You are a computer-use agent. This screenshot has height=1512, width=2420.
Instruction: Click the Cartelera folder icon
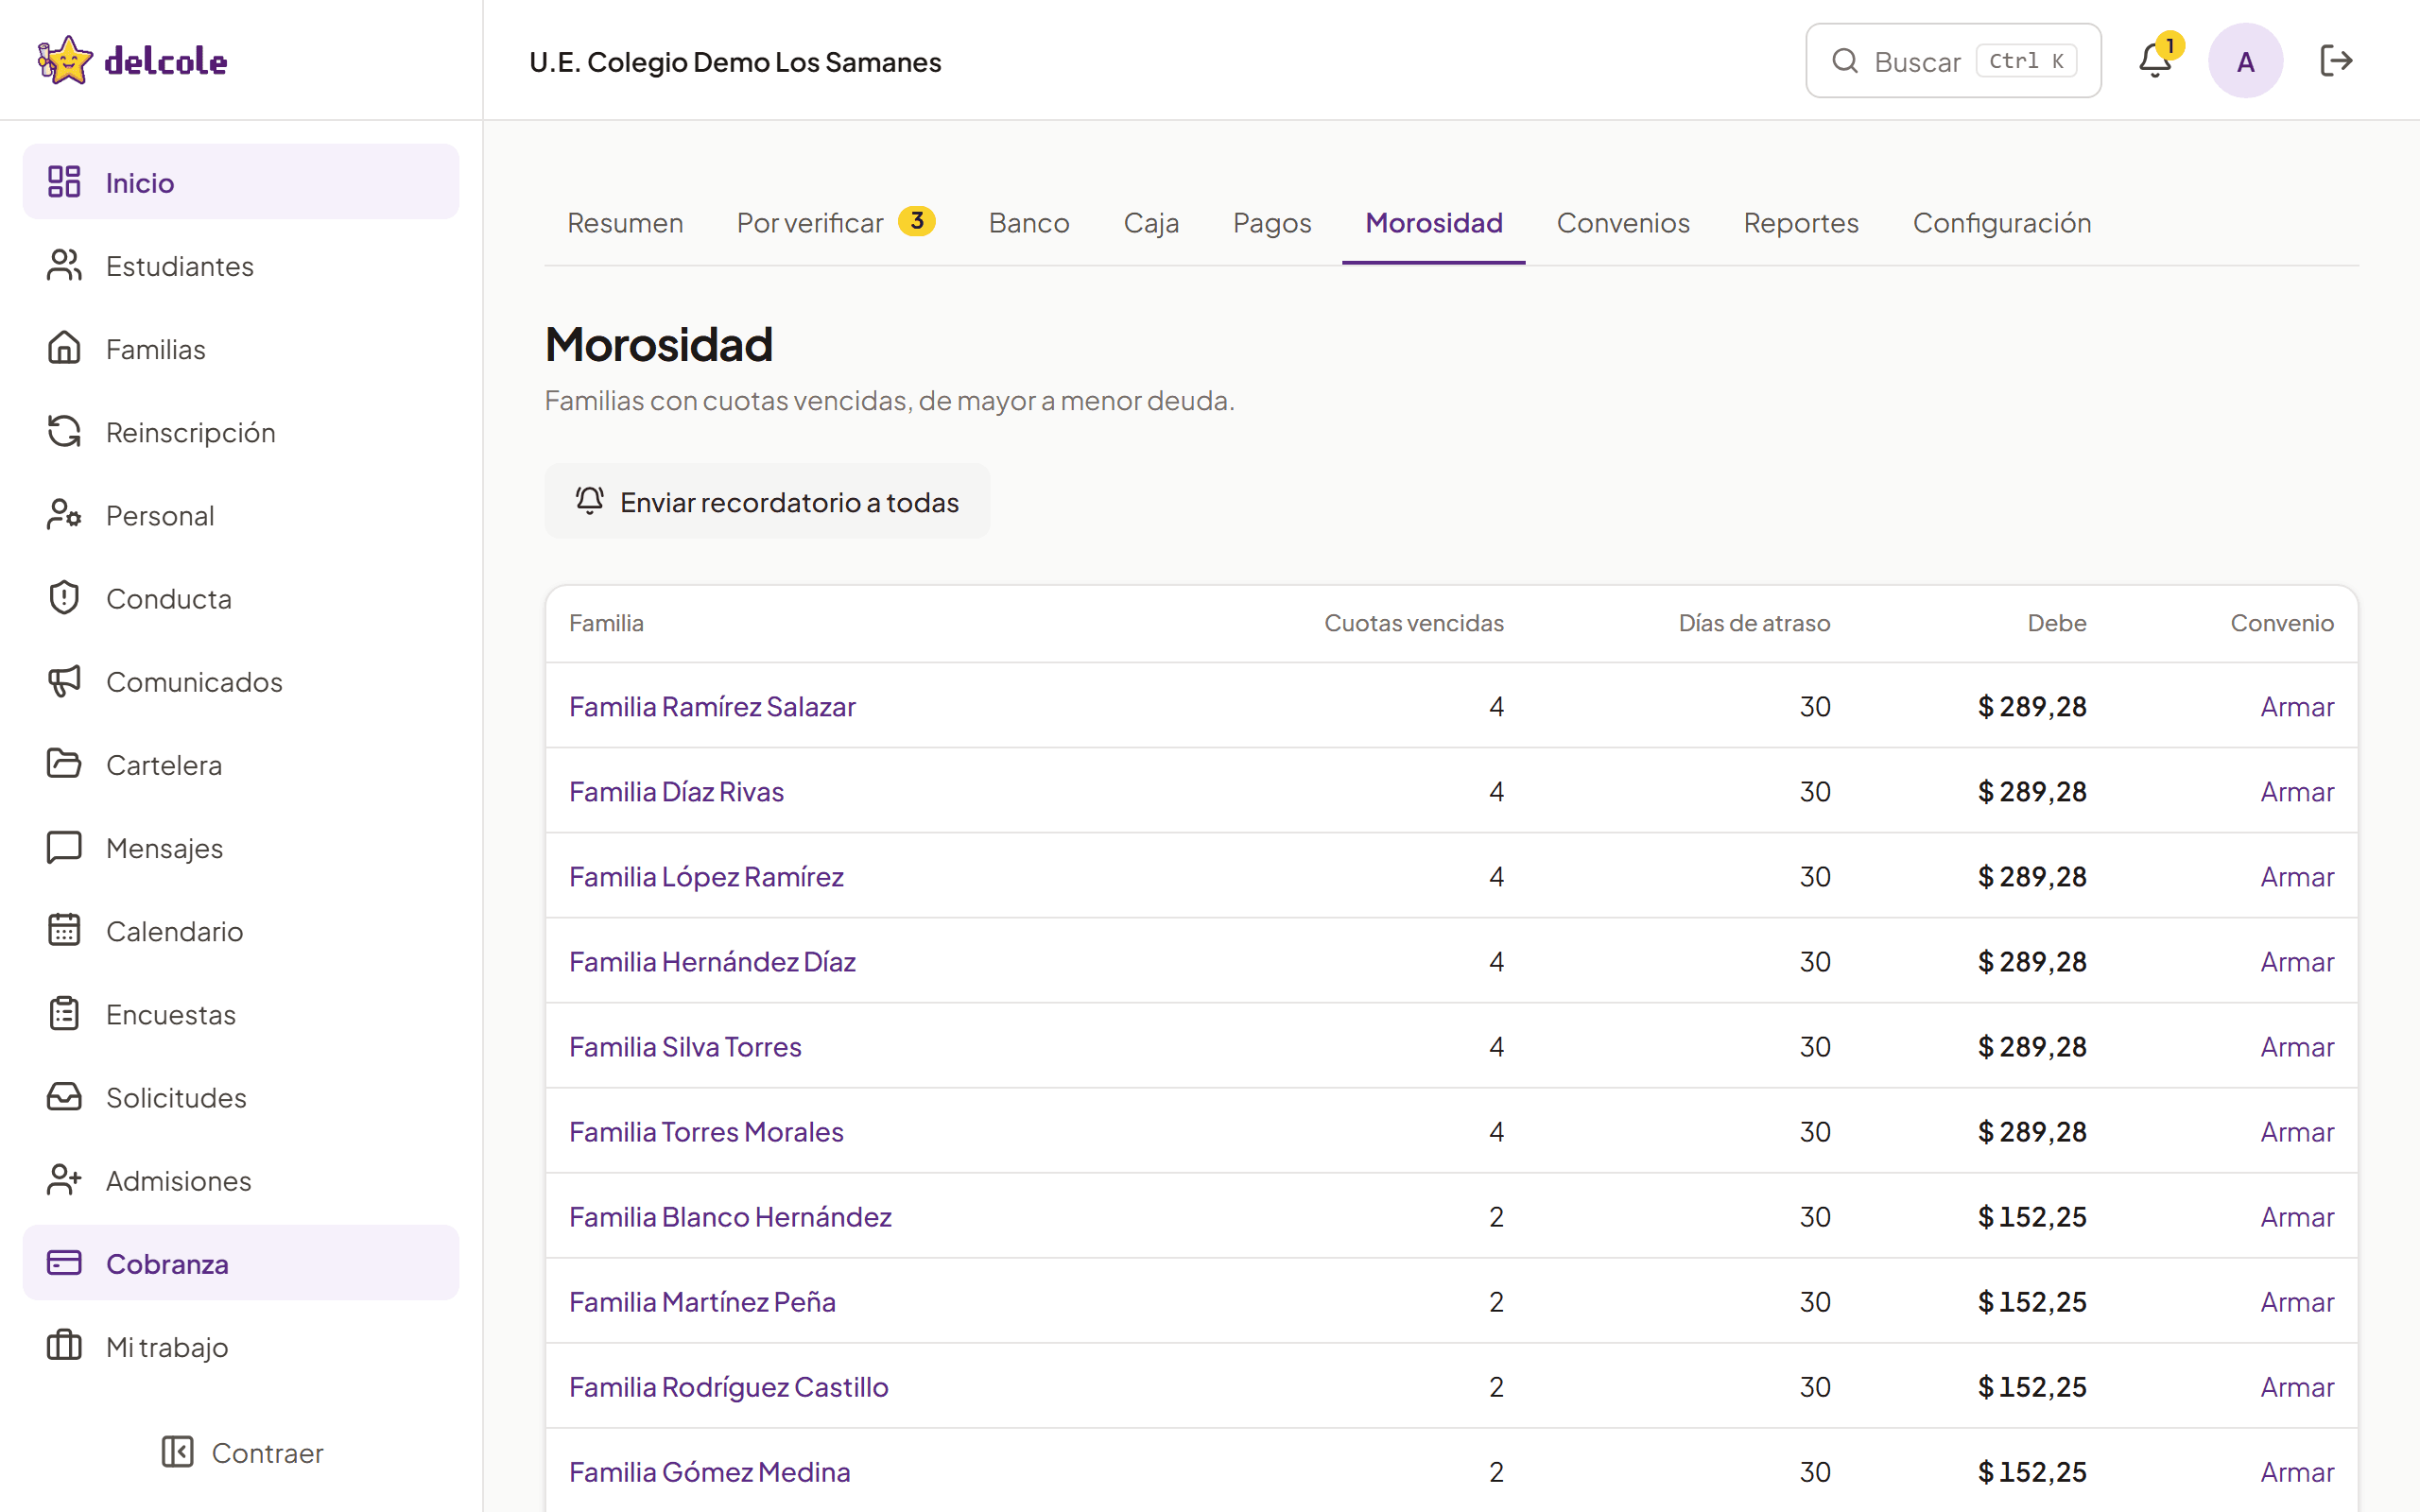[64, 763]
